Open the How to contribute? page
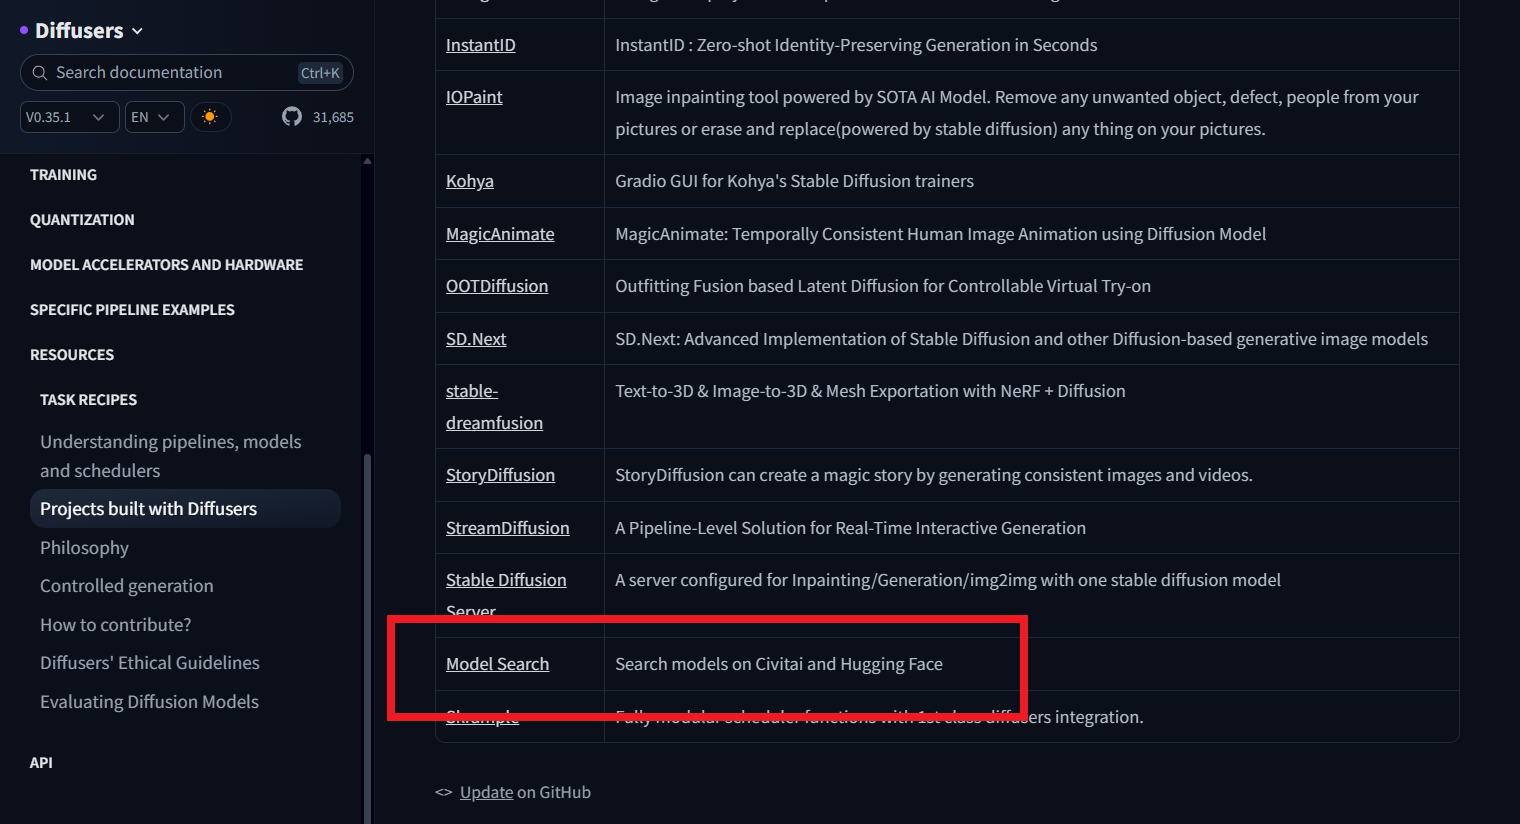Viewport: 1520px width, 824px height. pyautogui.click(x=115, y=625)
